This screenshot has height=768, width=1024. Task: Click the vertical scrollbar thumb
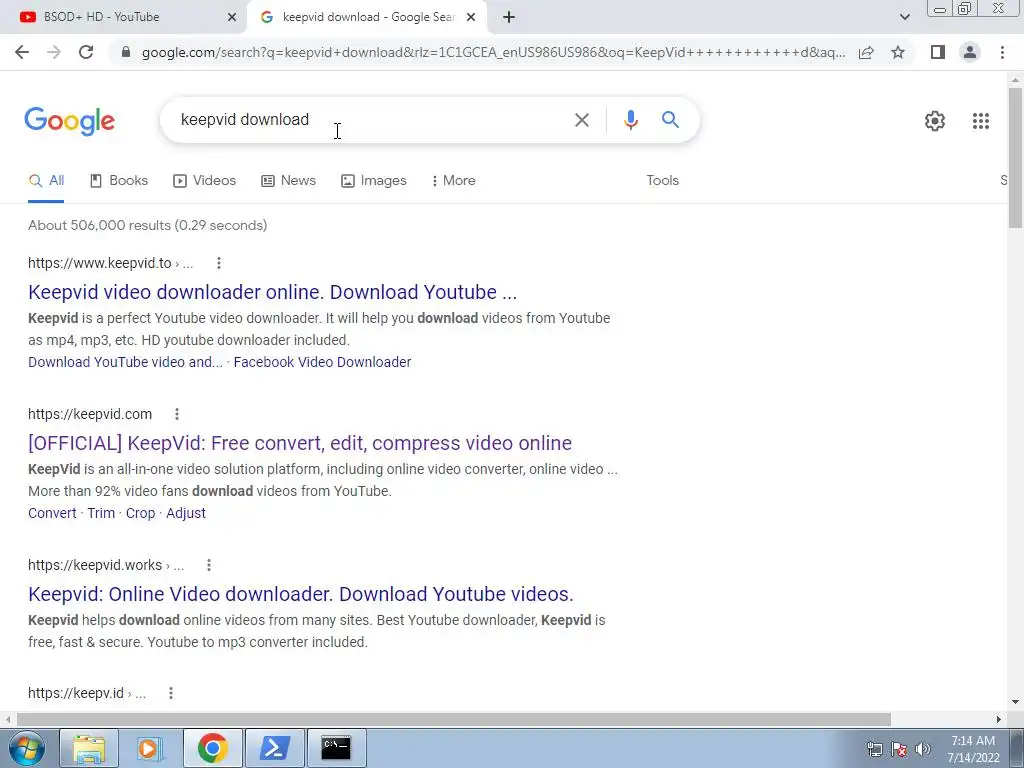(x=1015, y=157)
